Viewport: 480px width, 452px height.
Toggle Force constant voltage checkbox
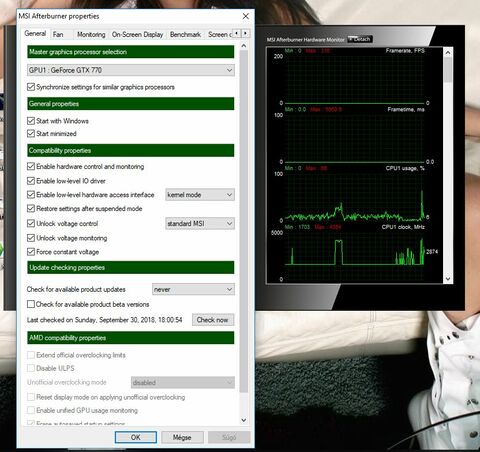point(31,252)
